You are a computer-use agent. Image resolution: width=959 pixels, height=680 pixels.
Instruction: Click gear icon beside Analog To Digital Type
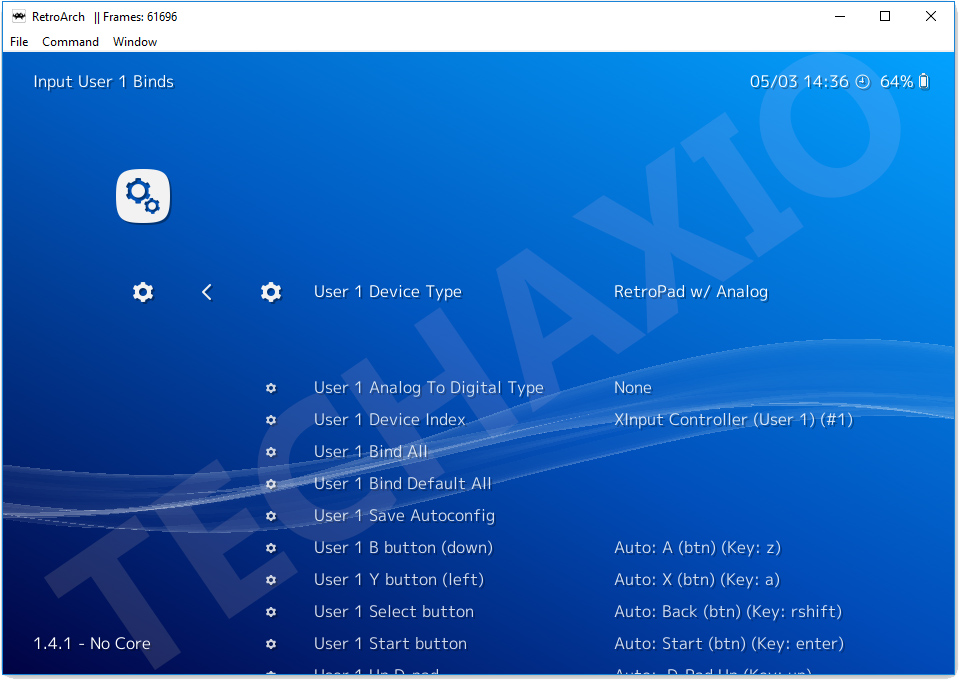click(x=271, y=388)
